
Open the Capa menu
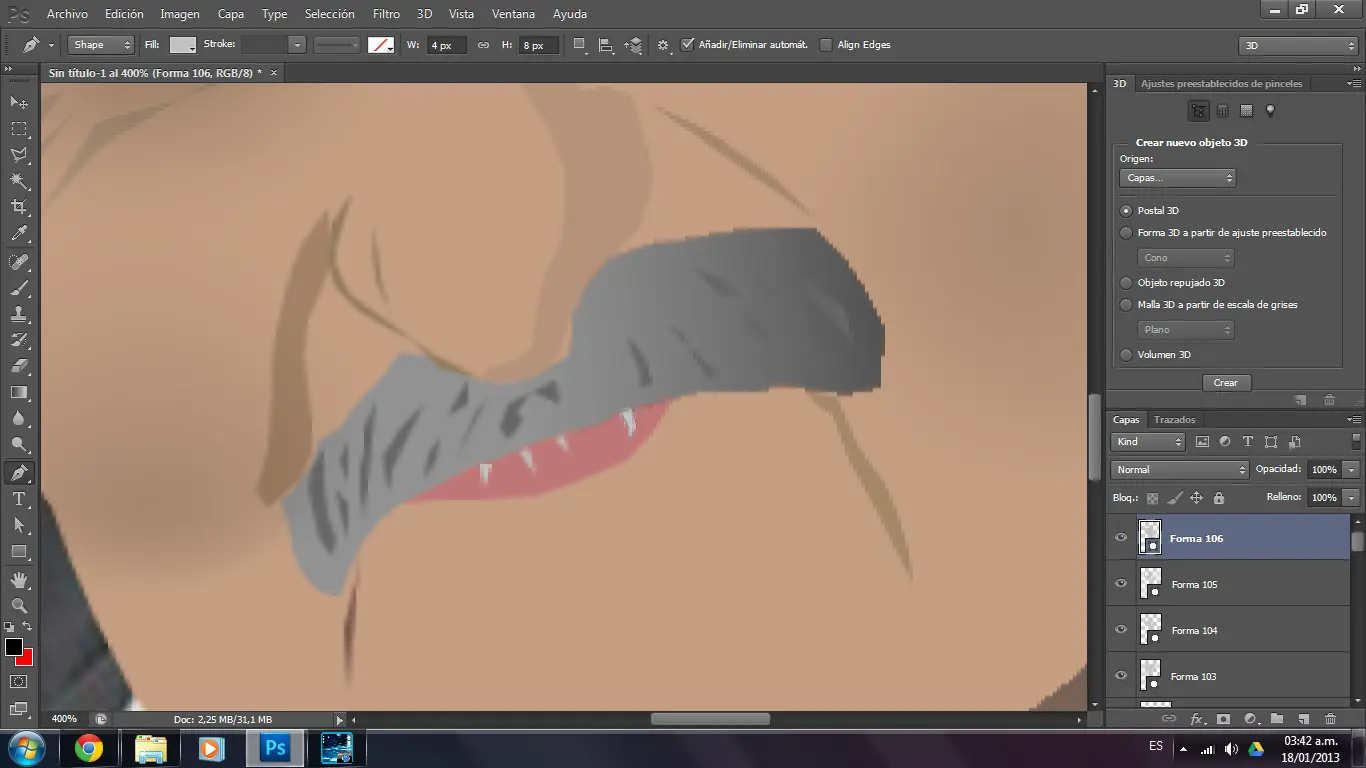point(231,14)
